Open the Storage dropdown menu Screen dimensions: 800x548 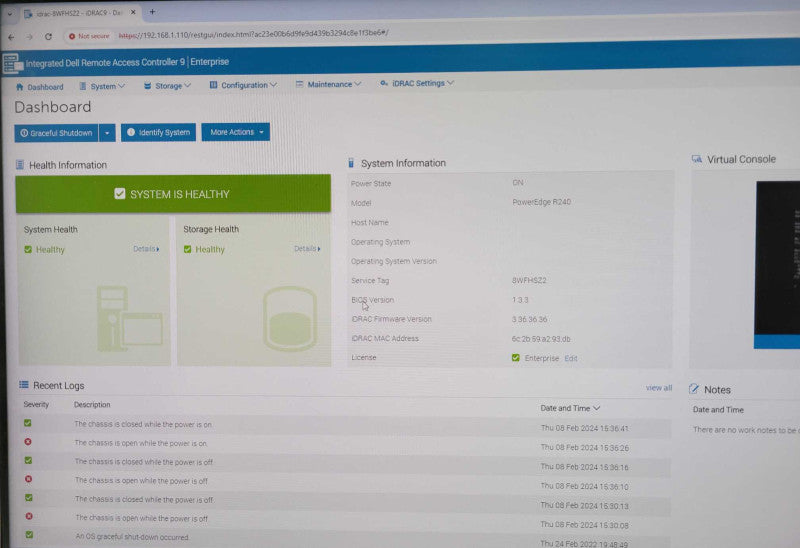coord(167,86)
